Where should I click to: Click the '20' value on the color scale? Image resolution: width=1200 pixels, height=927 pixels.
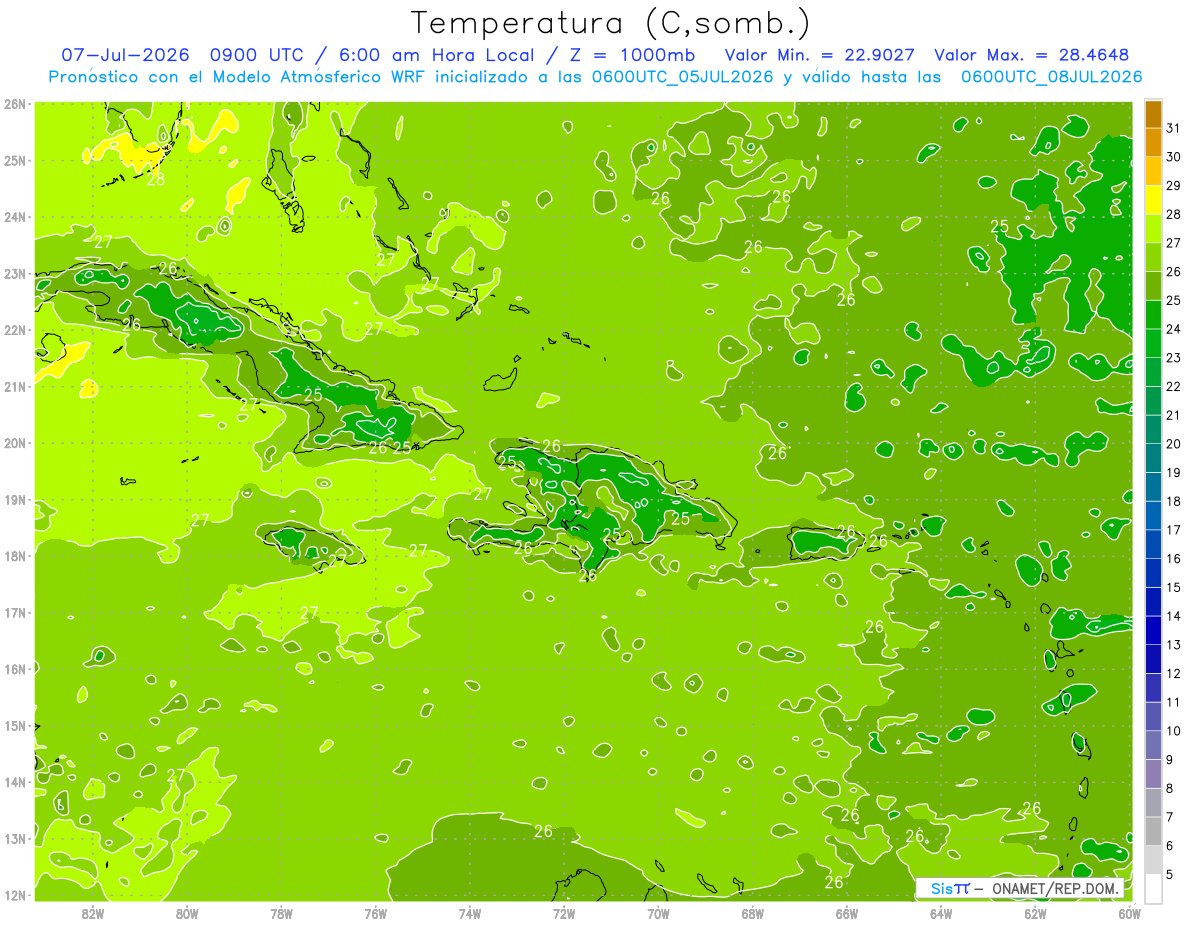click(1174, 444)
